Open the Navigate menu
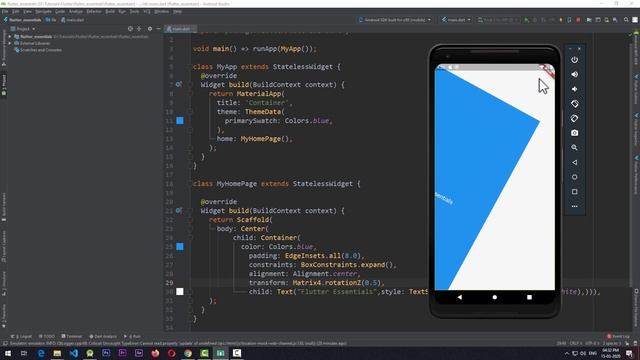Screen dimensions: 640x360 (x=43, y=11)
